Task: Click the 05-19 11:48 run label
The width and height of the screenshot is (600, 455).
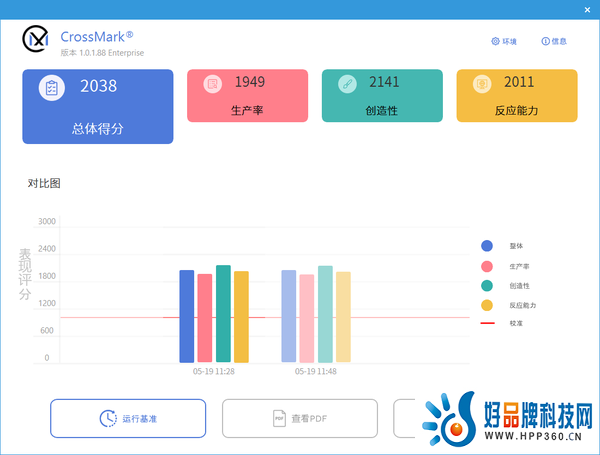Action: pyautogui.click(x=316, y=371)
